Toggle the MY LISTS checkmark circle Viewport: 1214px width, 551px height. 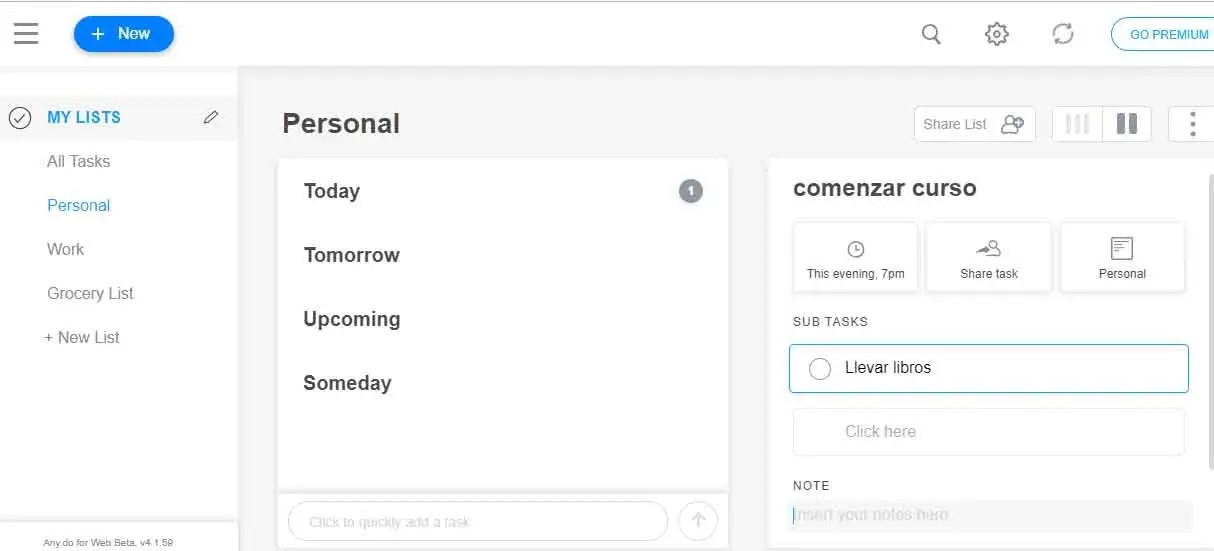pyautogui.click(x=20, y=118)
